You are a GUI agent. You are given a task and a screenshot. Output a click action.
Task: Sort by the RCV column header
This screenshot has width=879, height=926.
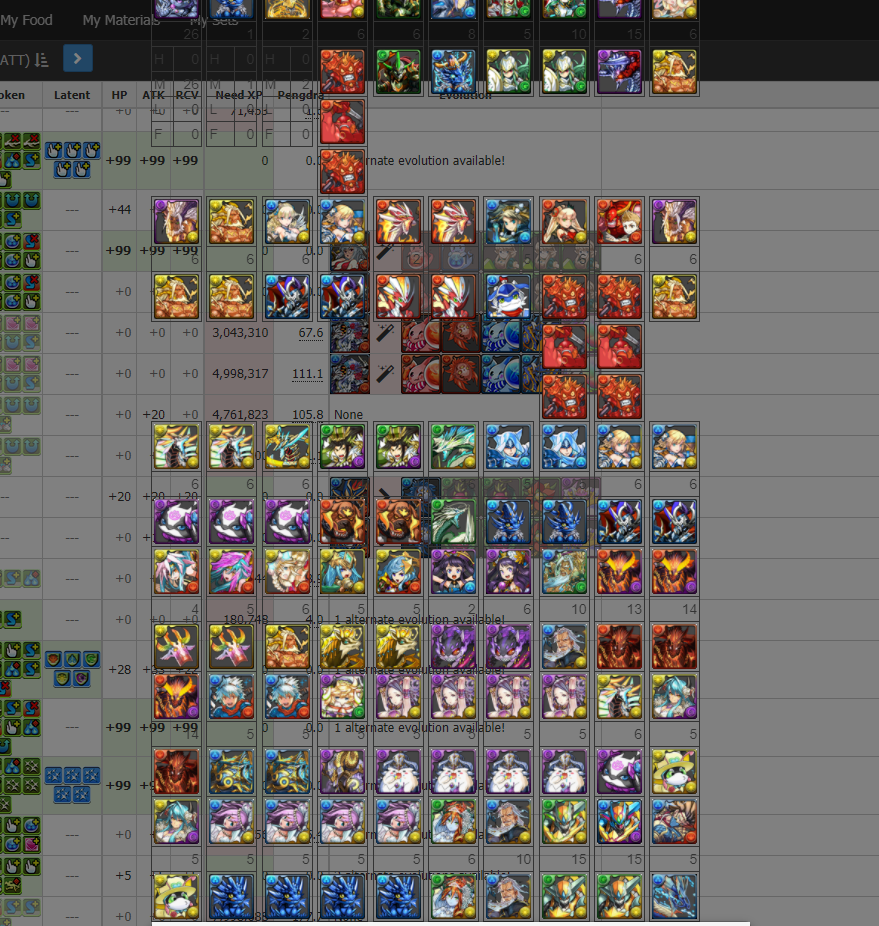point(187,95)
